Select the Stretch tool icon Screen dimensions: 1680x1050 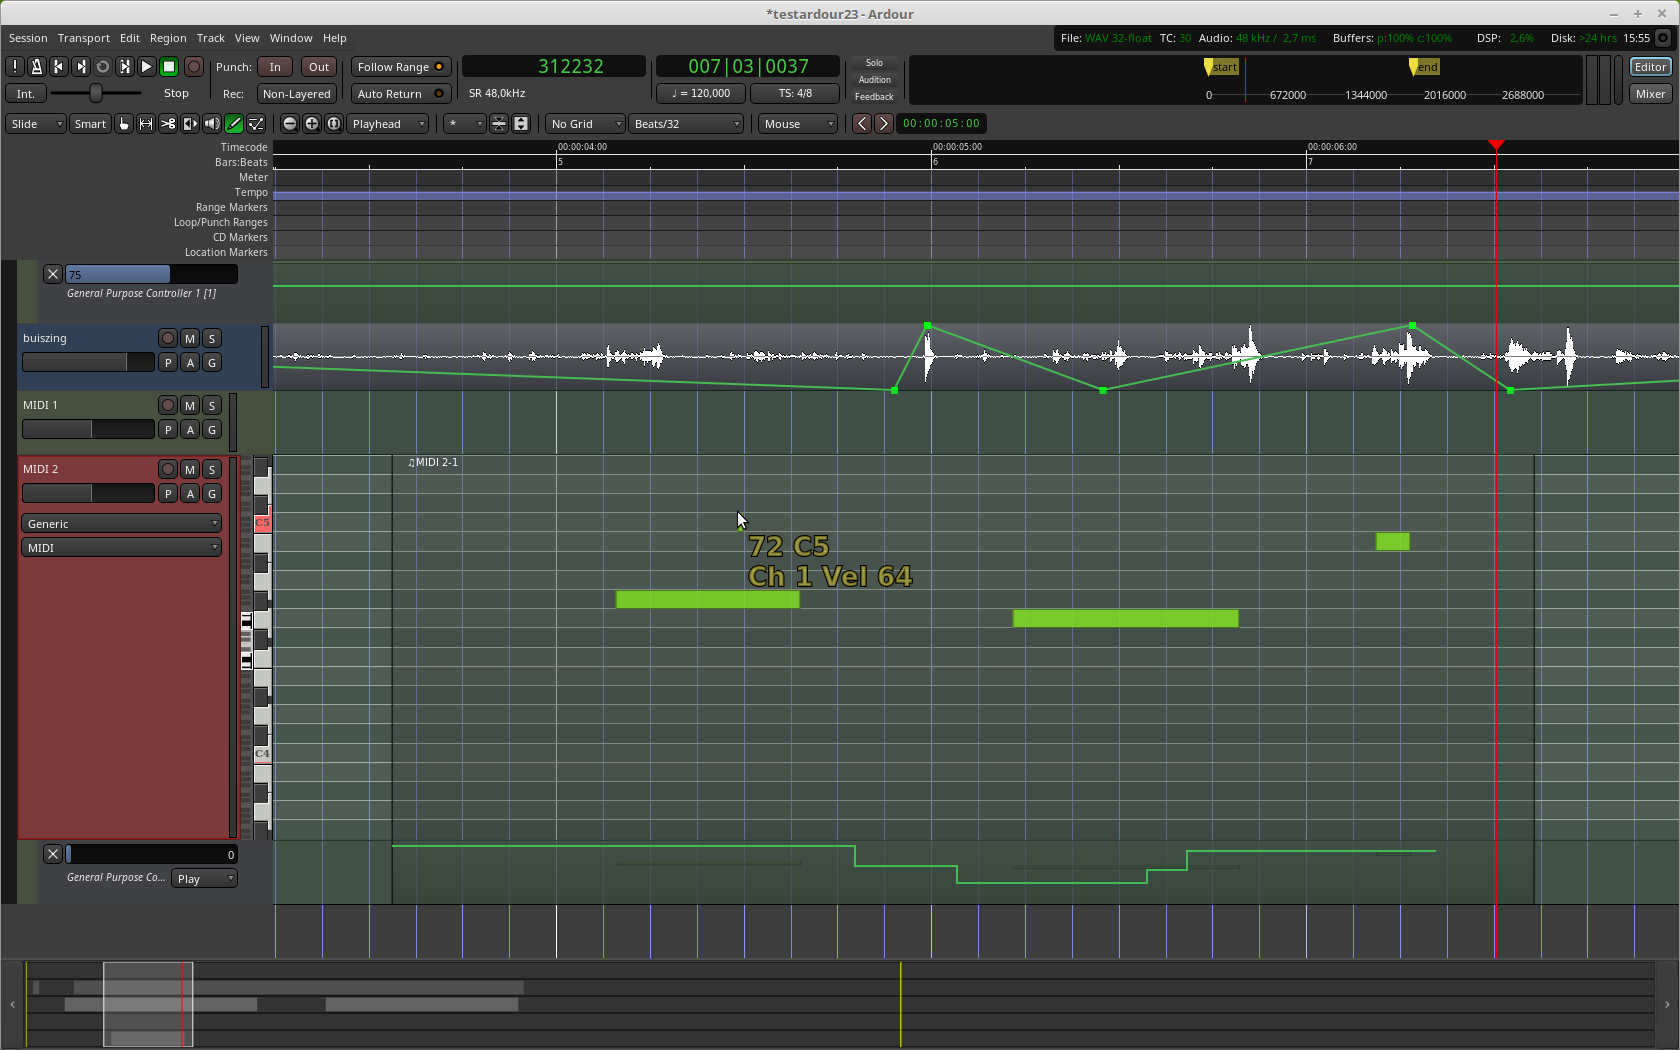(x=190, y=124)
